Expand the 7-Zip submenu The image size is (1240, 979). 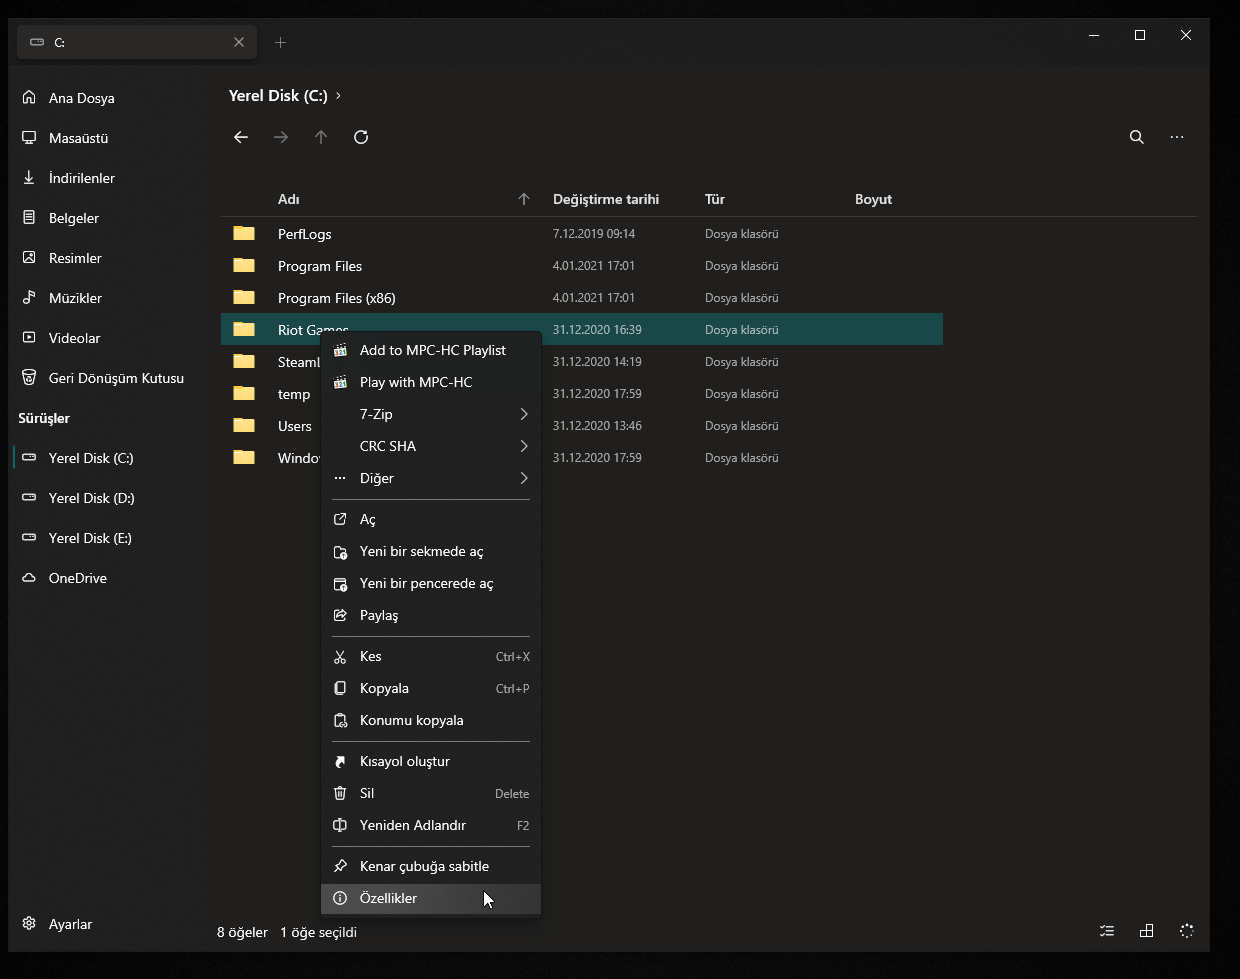[x=431, y=414]
